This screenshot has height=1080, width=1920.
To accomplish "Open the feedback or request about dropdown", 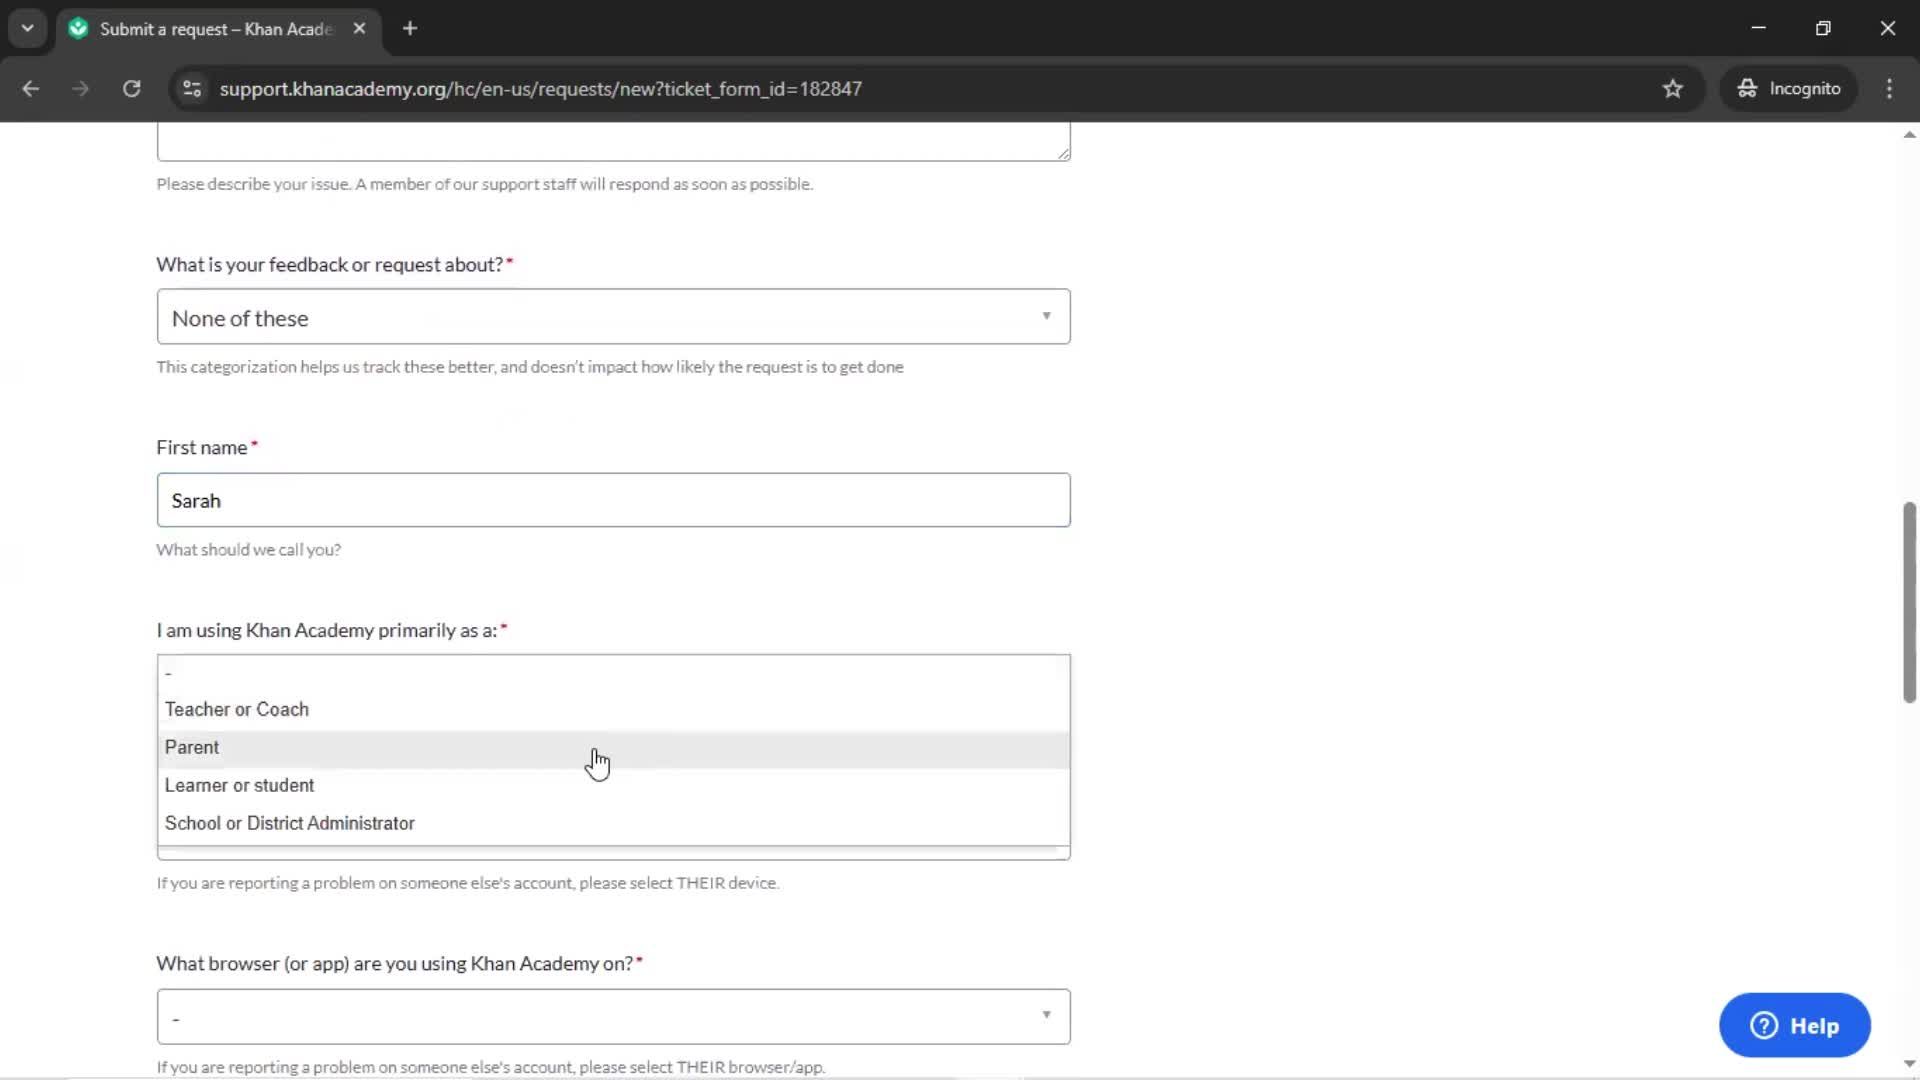I will [613, 317].
